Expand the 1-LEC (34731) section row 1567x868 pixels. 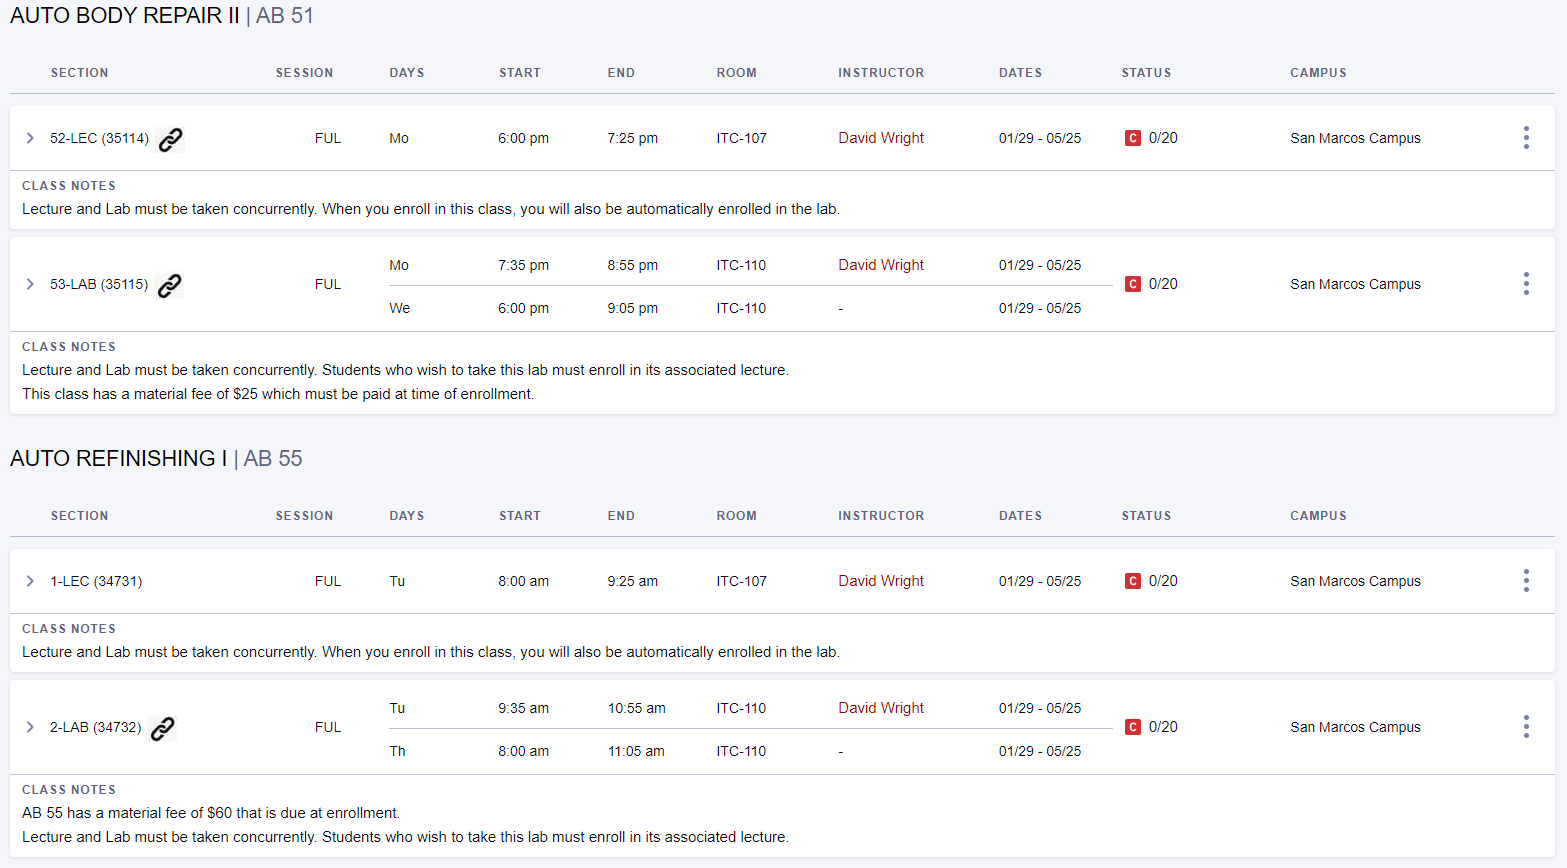(x=30, y=581)
